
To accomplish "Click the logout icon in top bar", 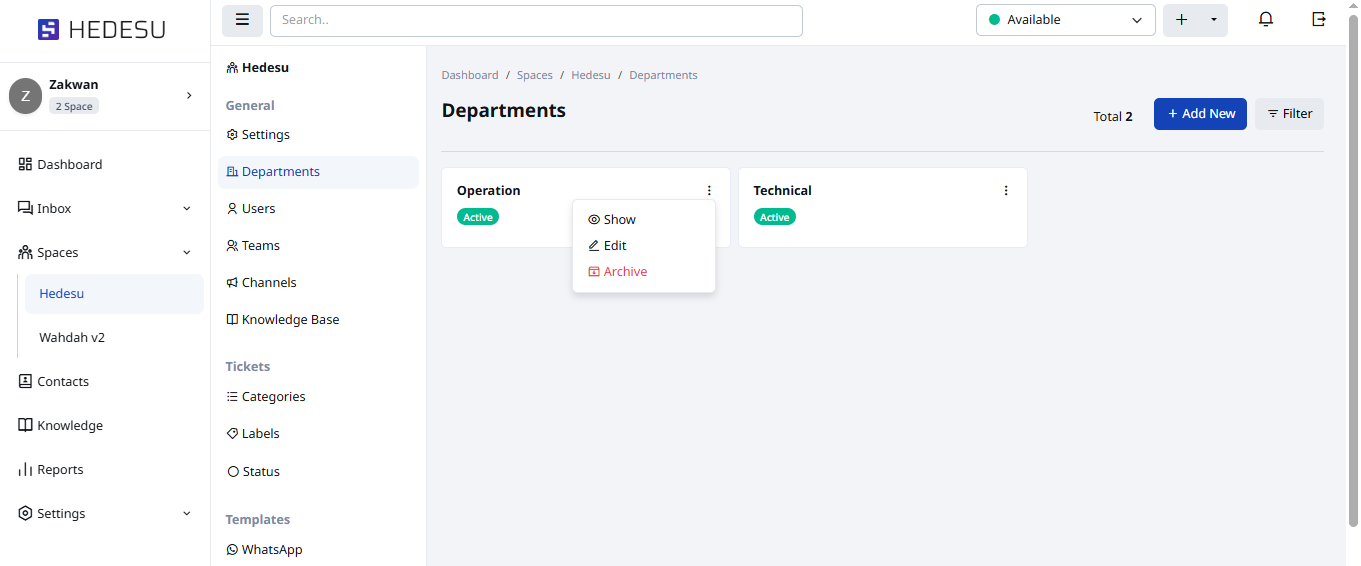I will [x=1319, y=20].
